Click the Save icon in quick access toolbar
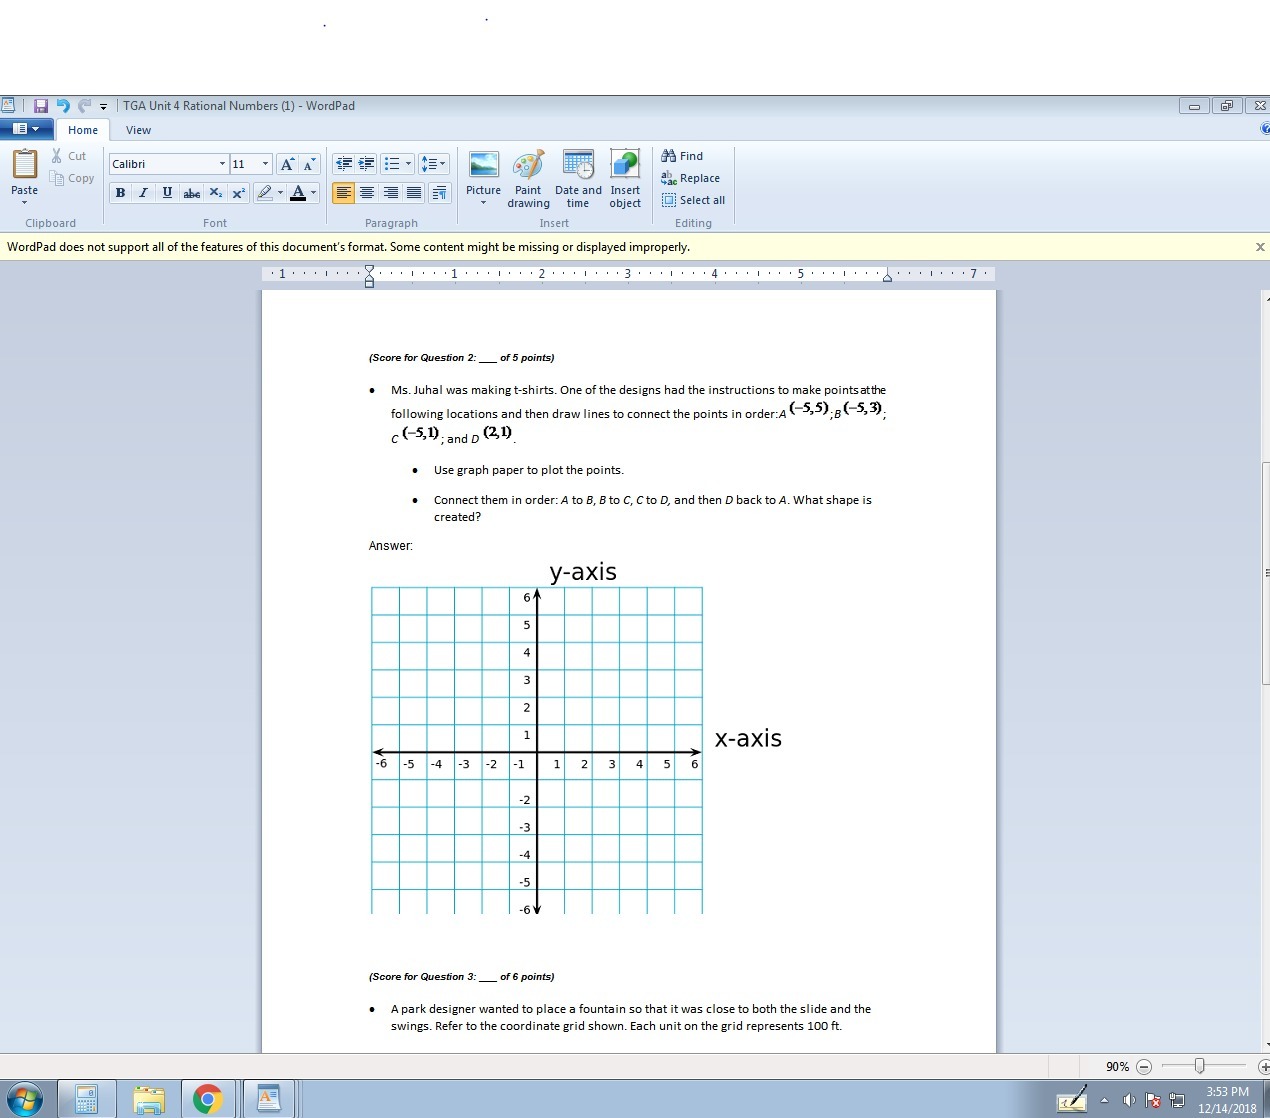 tap(41, 106)
